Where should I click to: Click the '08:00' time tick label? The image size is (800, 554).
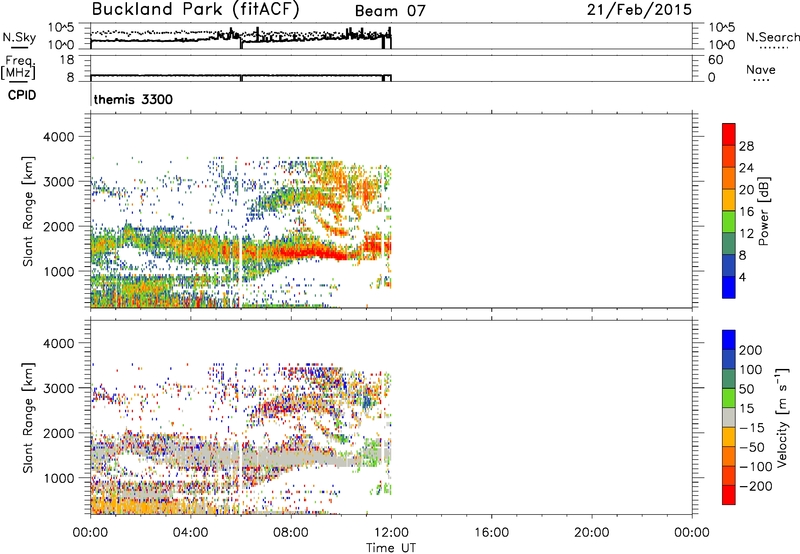pos(291,533)
